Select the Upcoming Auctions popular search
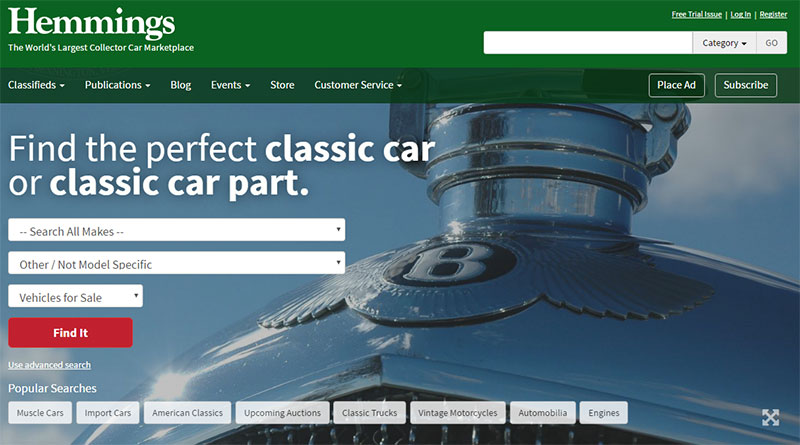Image resolution: width=800 pixels, height=445 pixels. 282,413
